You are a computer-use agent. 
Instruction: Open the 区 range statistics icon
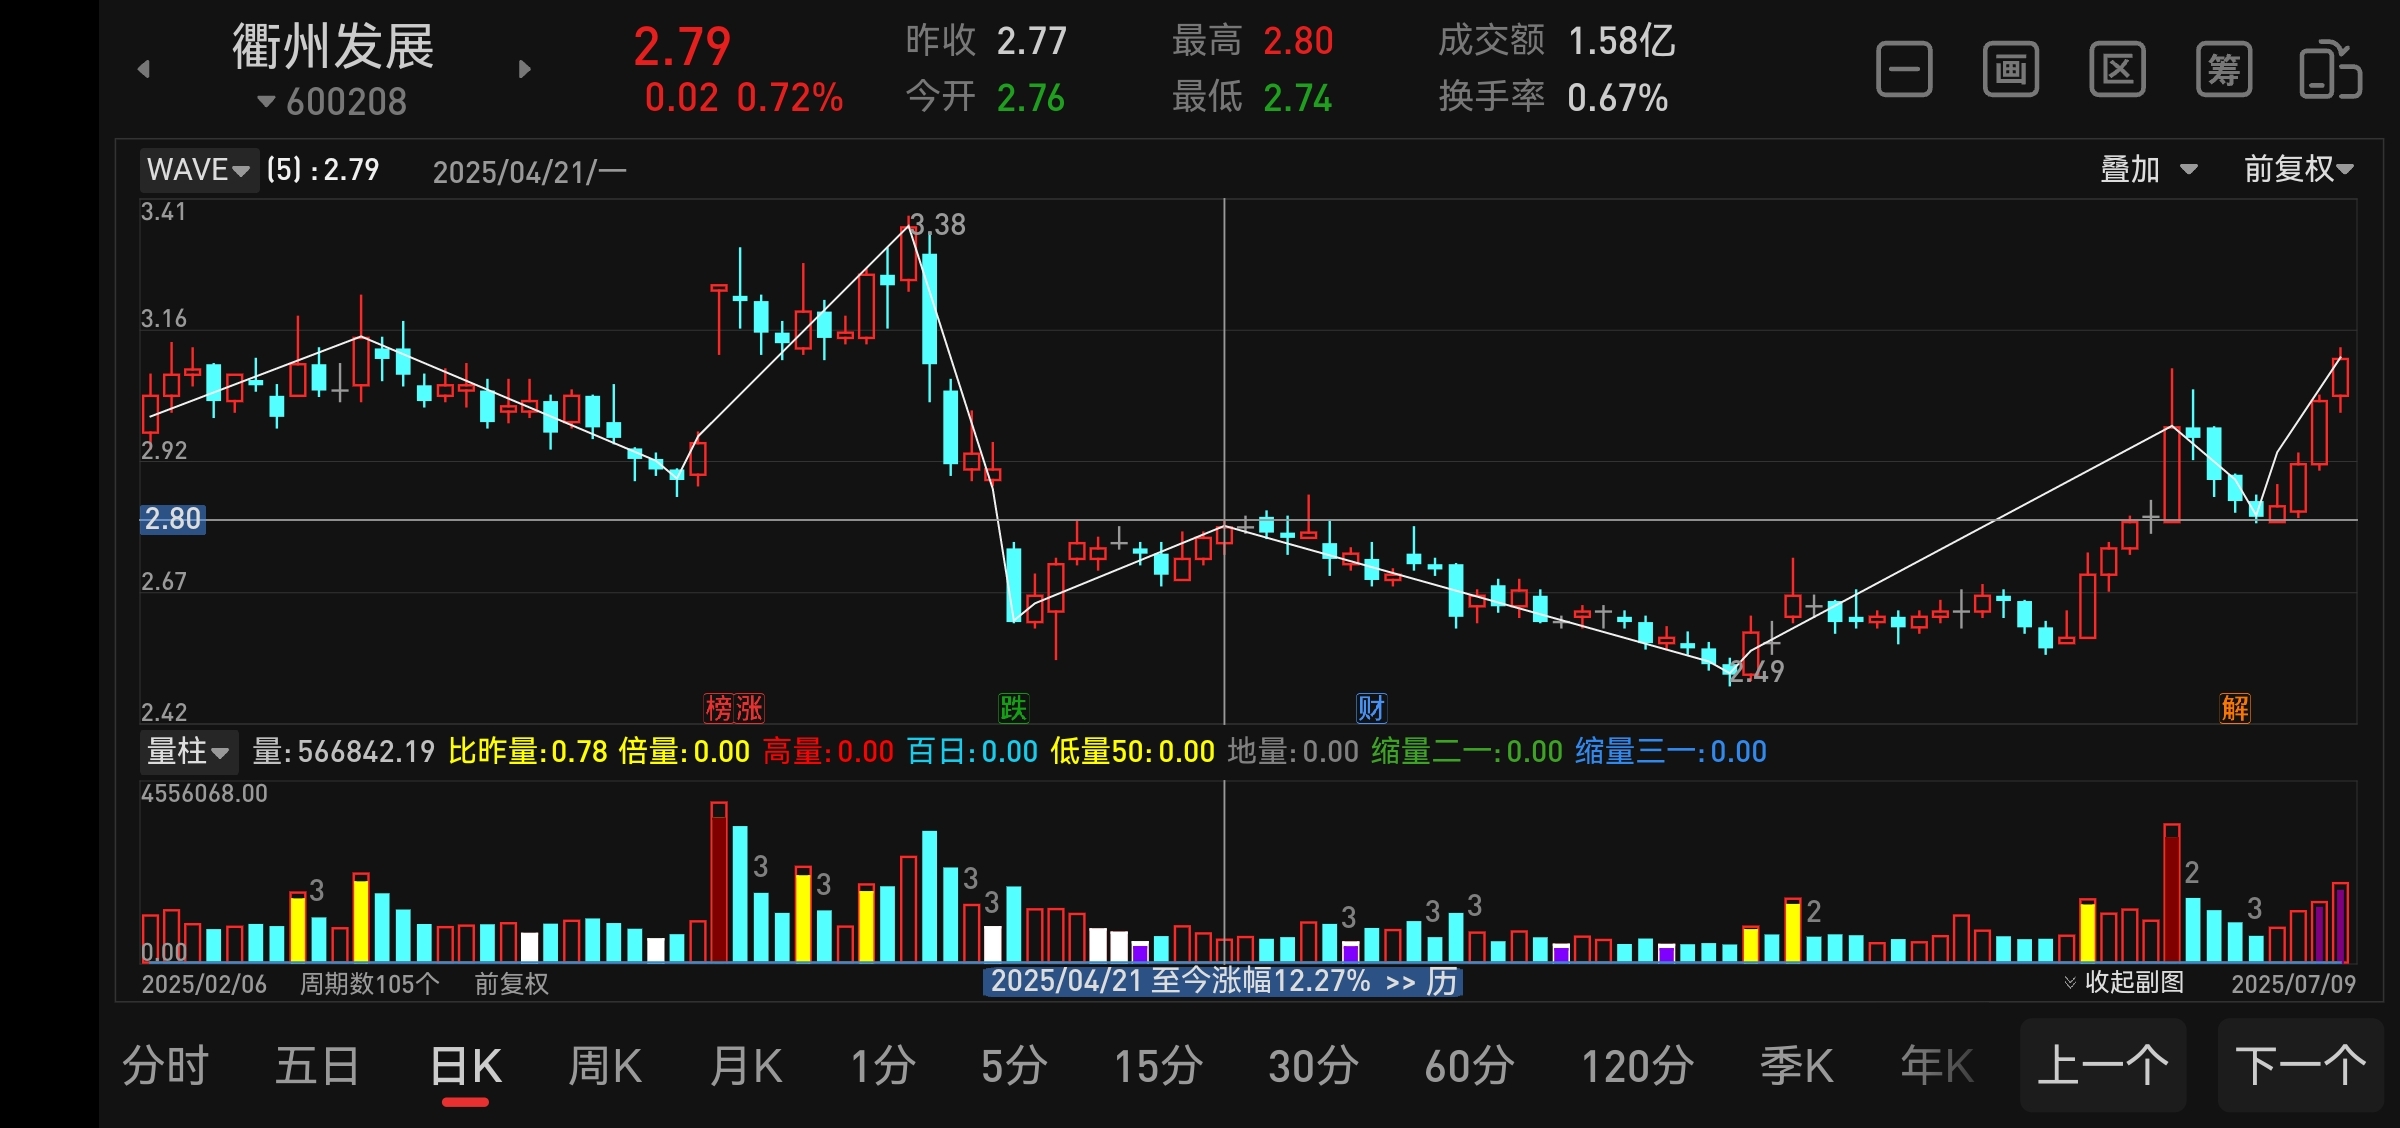[2117, 70]
